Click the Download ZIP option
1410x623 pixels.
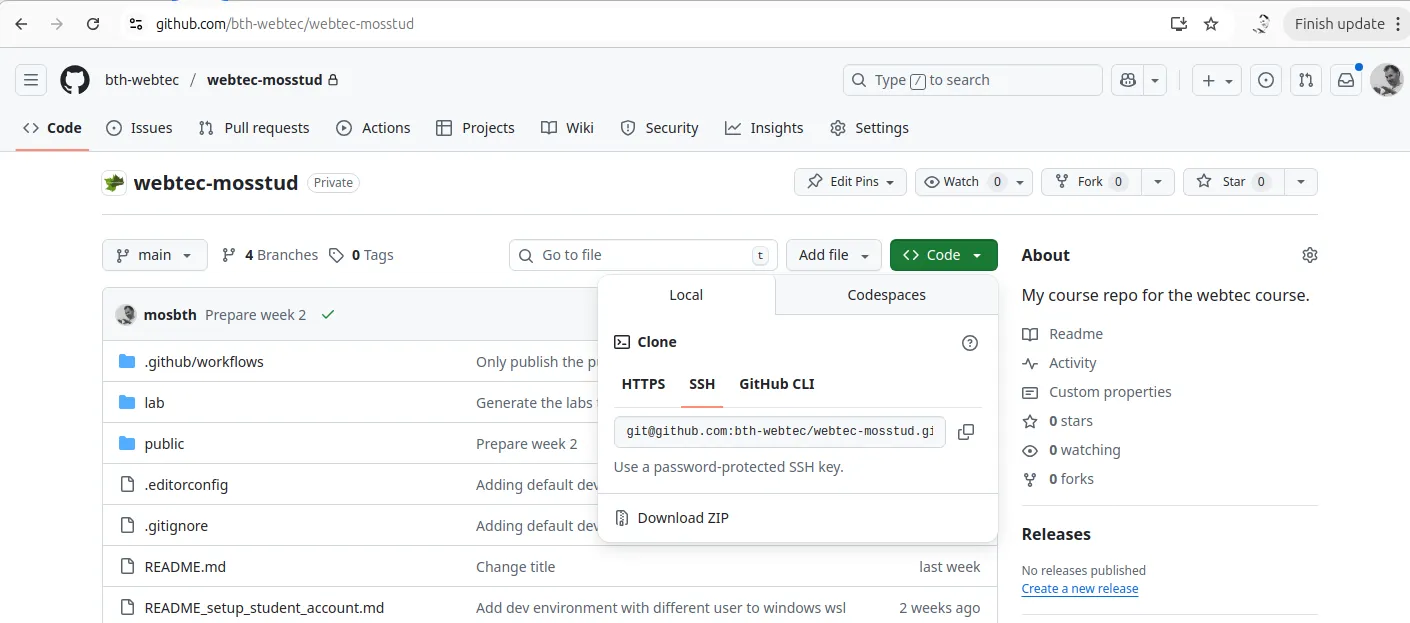coord(683,518)
